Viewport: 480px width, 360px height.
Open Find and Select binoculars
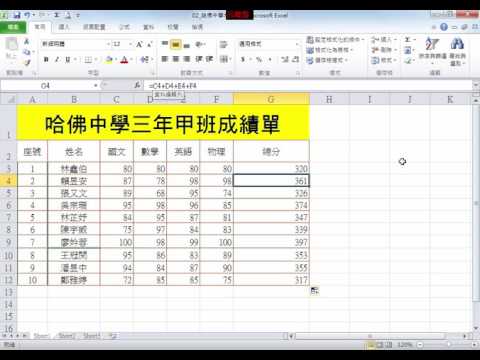457,51
